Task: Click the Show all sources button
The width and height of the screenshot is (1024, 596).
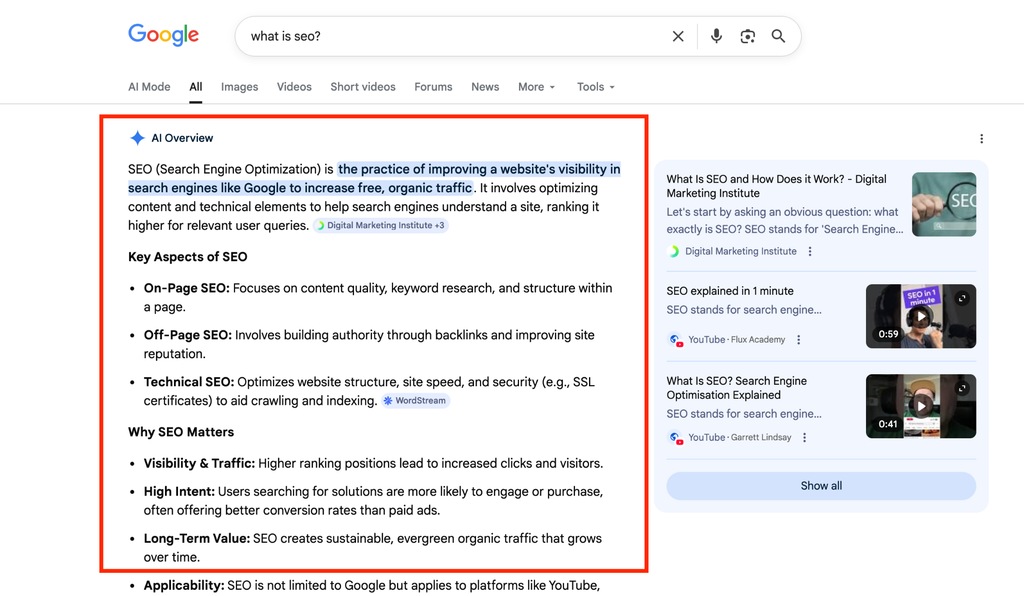Action: pos(821,486)
